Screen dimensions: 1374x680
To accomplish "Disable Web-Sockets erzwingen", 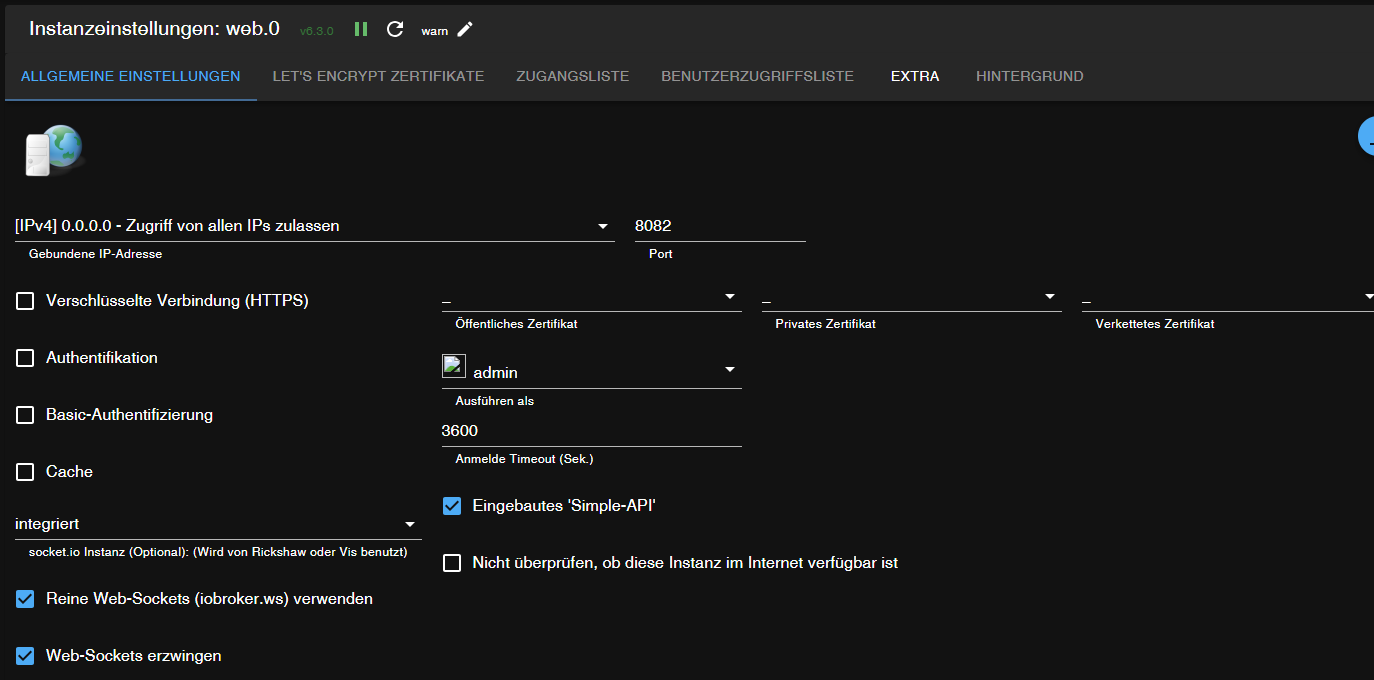I will [25, 656].
